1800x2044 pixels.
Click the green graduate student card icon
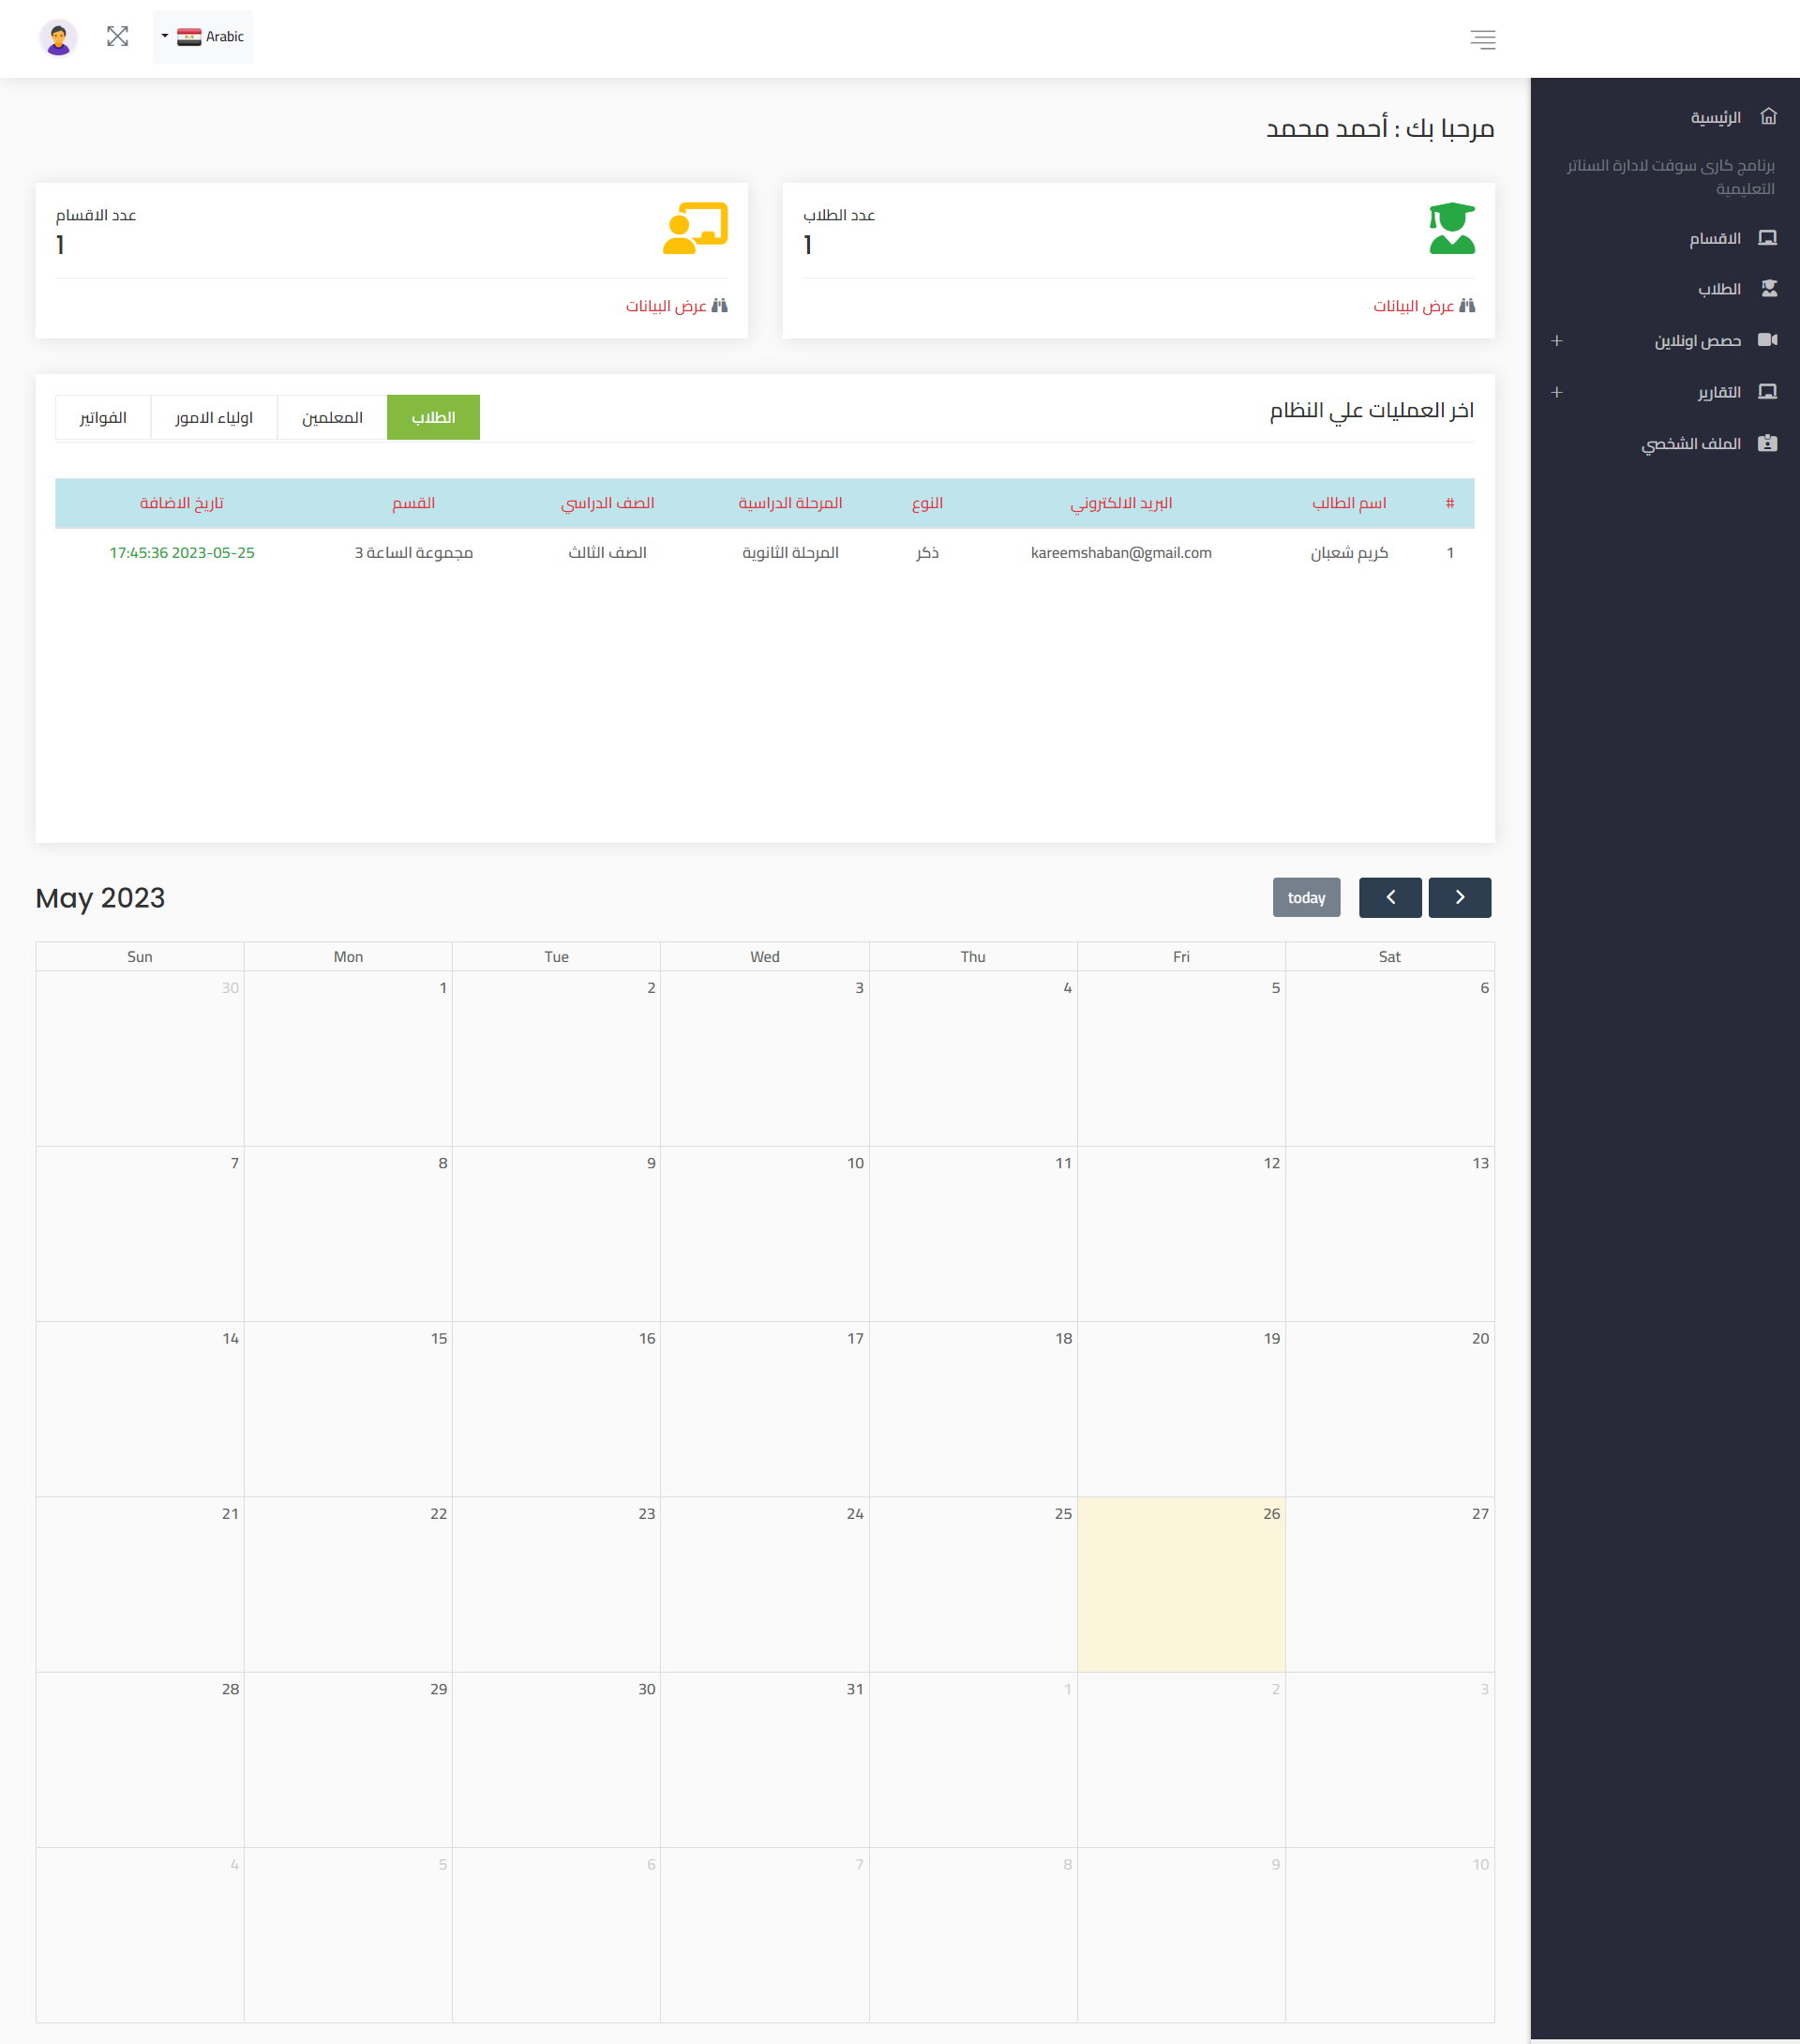1451,229
